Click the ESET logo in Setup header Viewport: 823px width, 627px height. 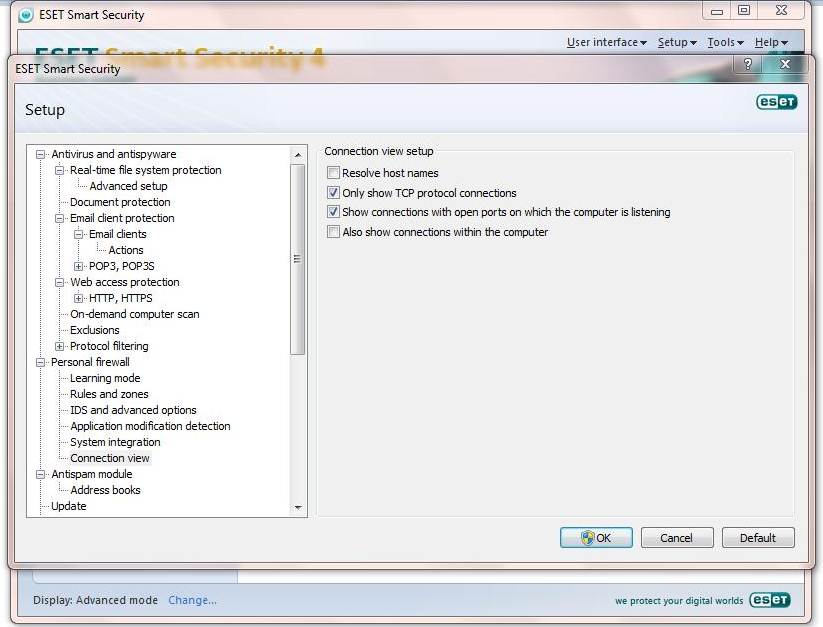click(777, 102)
